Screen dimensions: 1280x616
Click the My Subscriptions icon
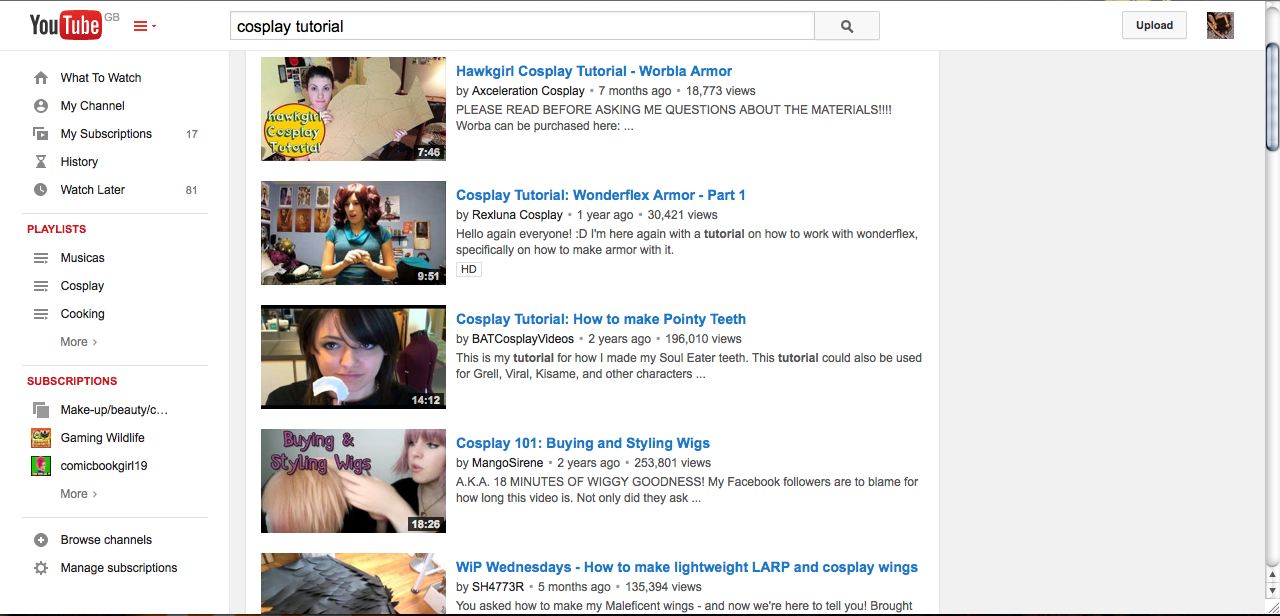[x=41, y=134]
